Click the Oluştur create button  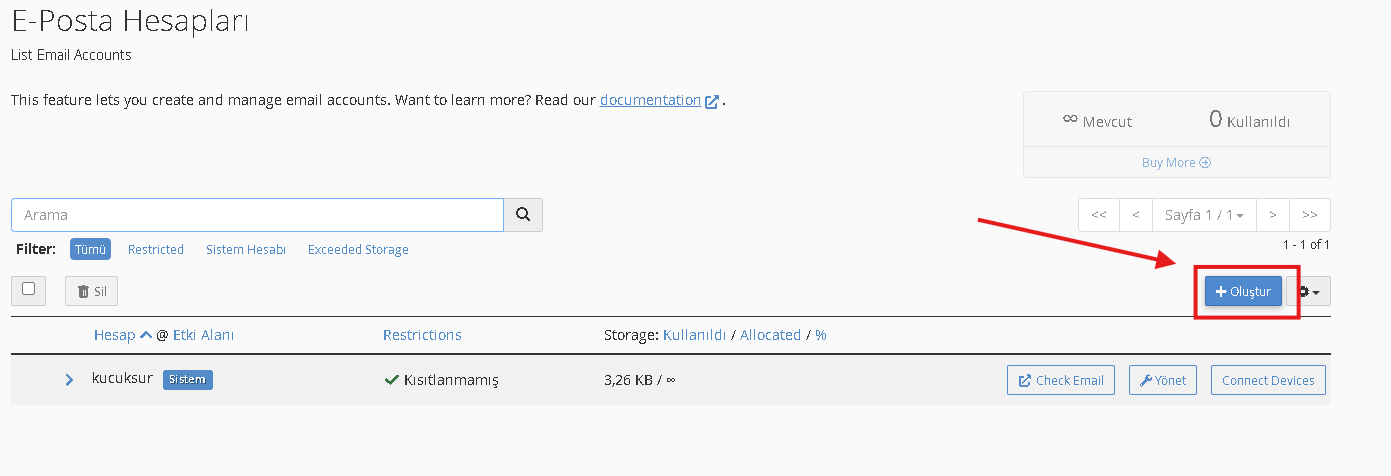click(x=1243, y=292)
